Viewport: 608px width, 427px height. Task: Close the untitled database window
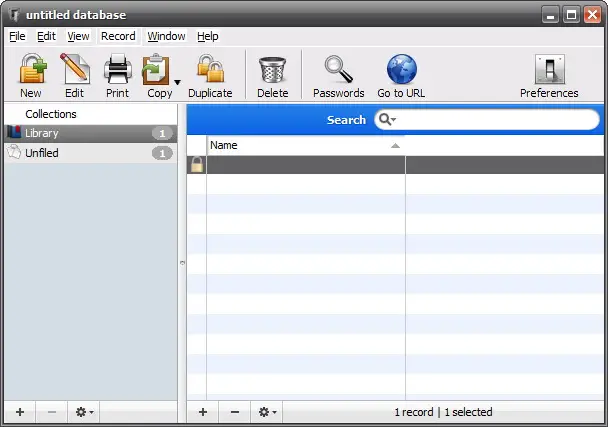coord(592,15)
